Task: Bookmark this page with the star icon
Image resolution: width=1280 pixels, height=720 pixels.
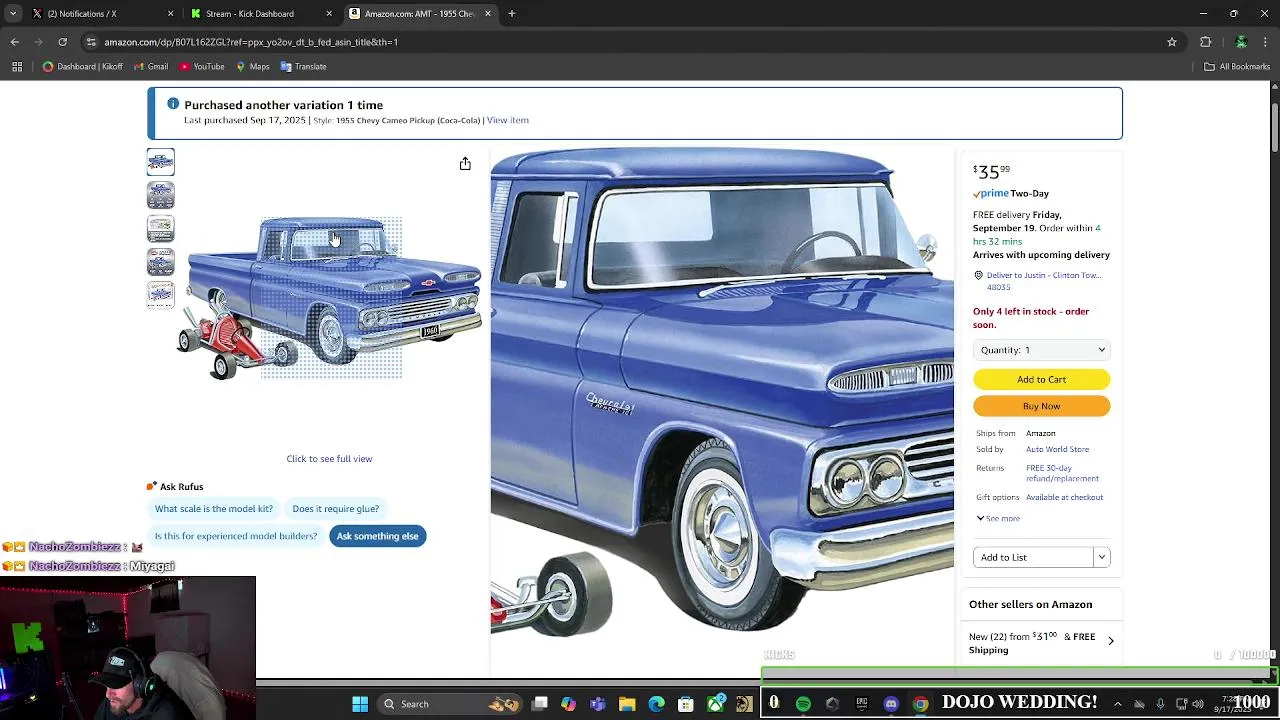Action: click(x=1172, y=42)
